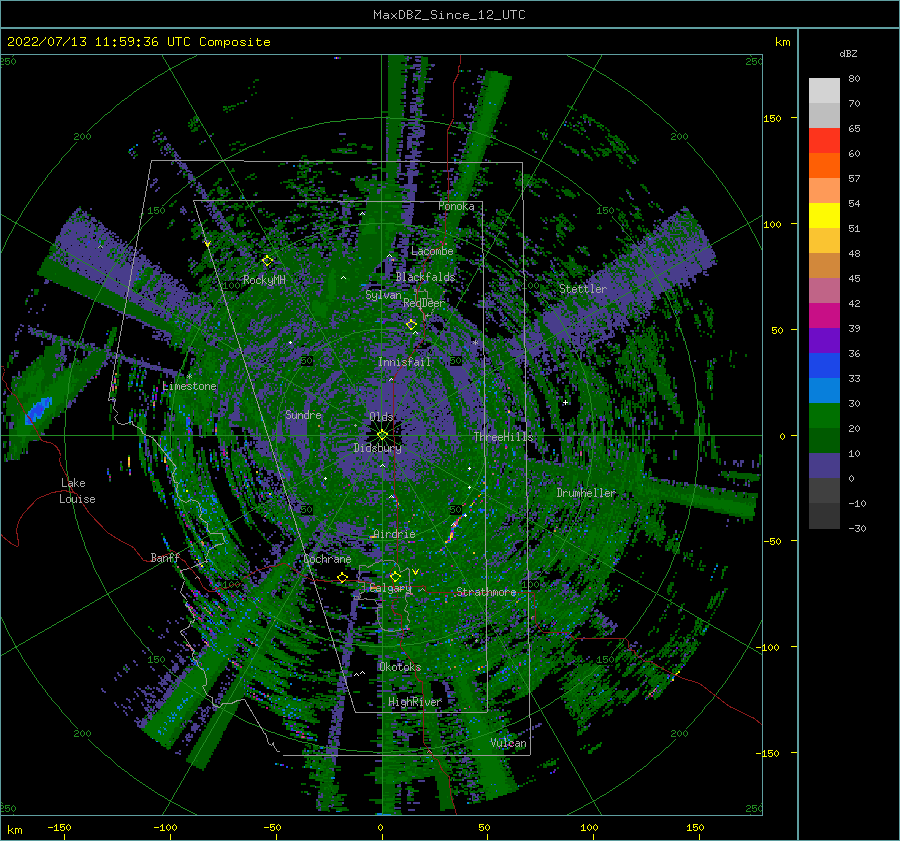Click the yellow marker near RedDeer
Screen dimensions: 900x841
point(412,325)
